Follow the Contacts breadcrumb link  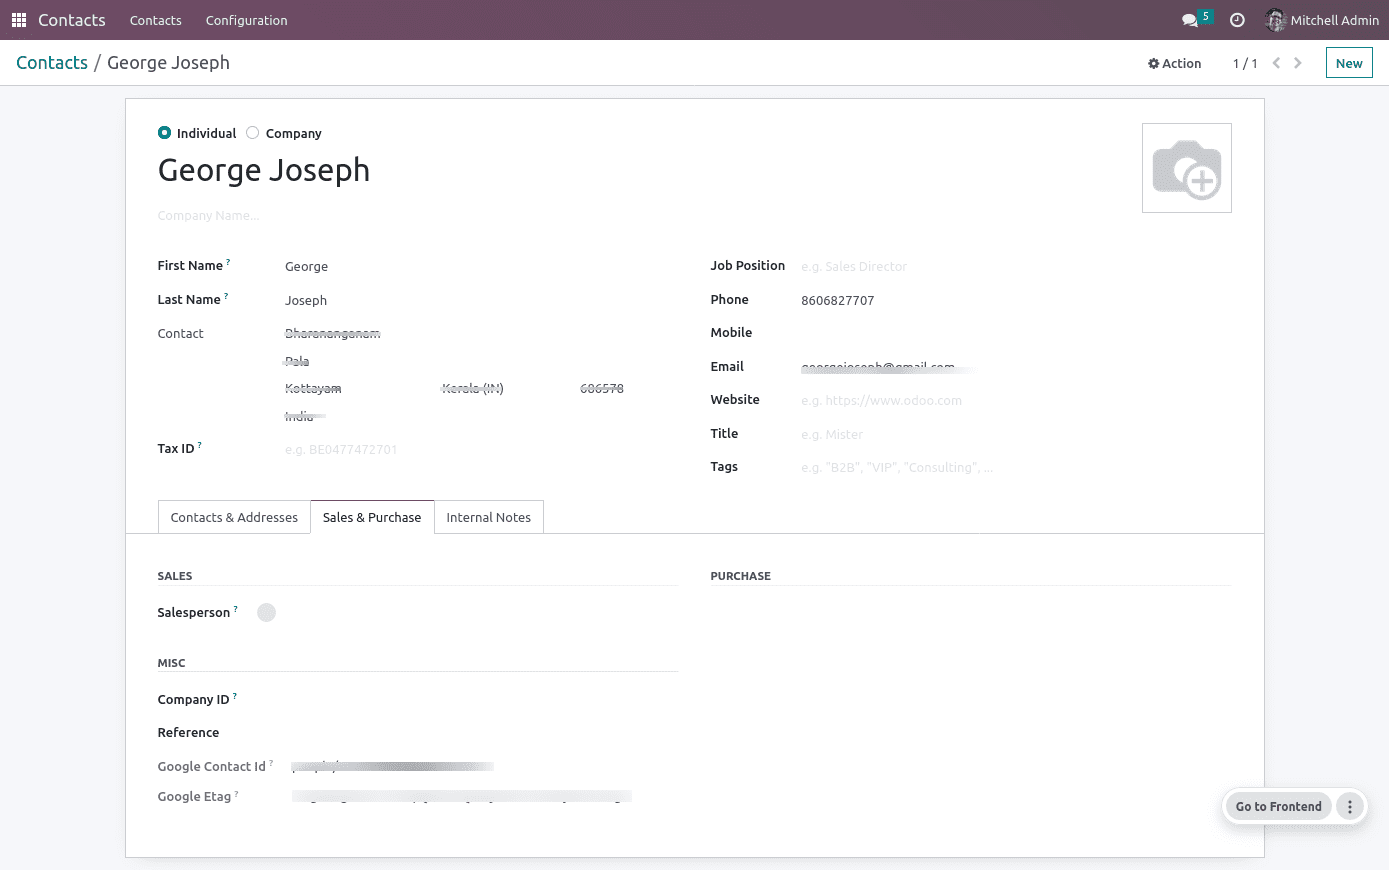pyautogui.click(x=52, y=62)
